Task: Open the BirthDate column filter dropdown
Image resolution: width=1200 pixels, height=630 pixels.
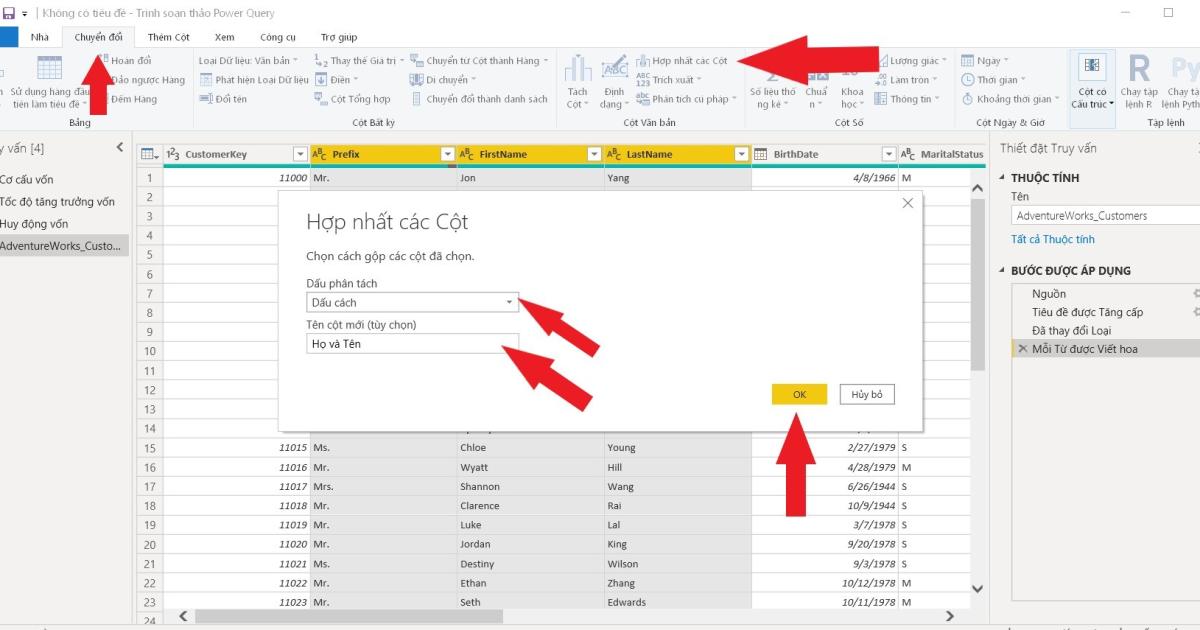Action: (888, 154)
